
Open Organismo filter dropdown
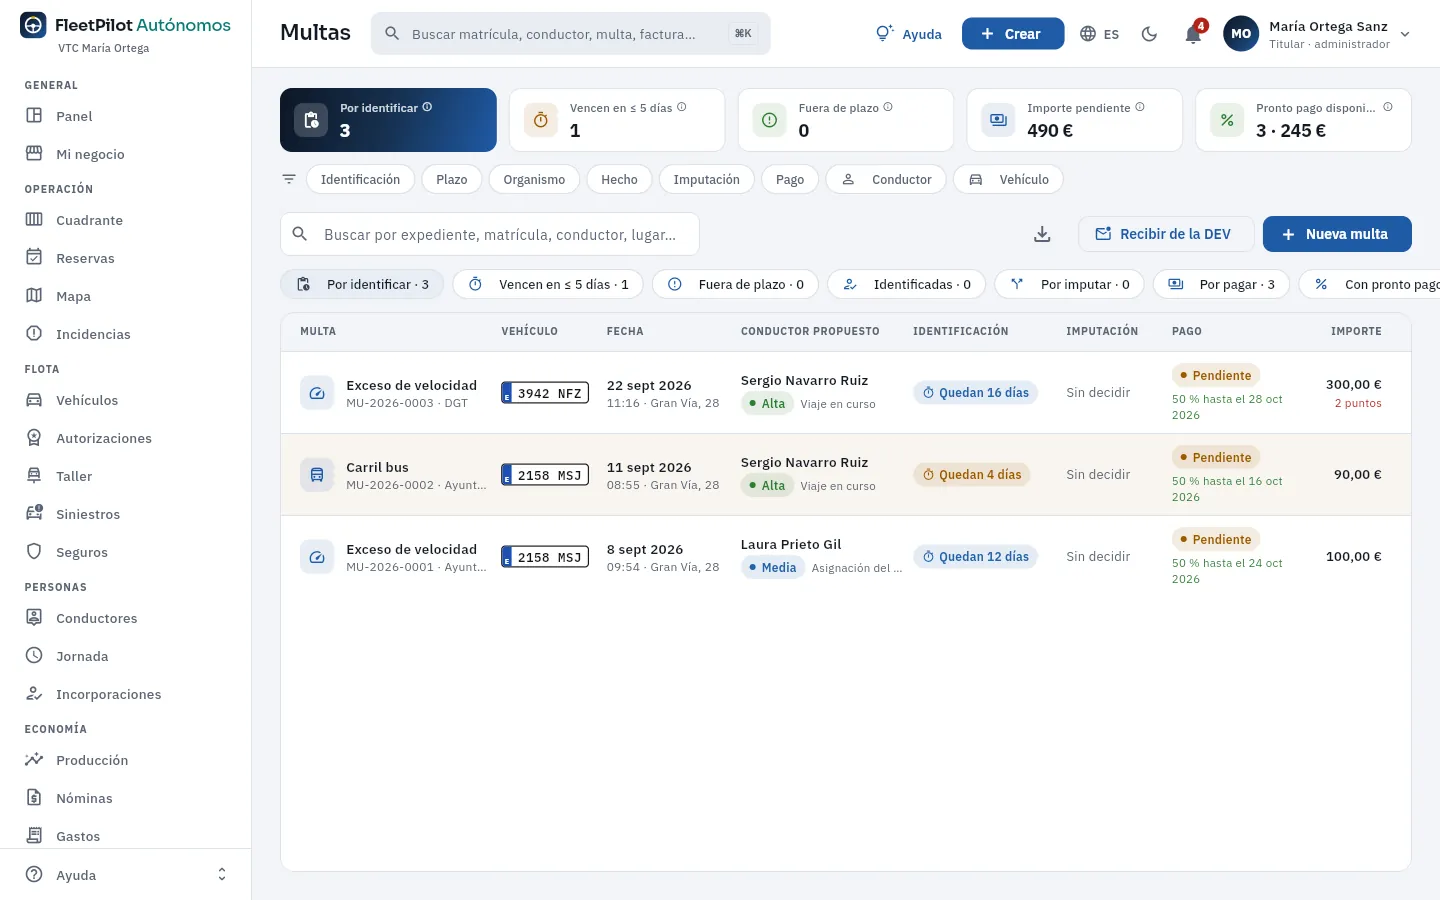click(x=534, y=179)
